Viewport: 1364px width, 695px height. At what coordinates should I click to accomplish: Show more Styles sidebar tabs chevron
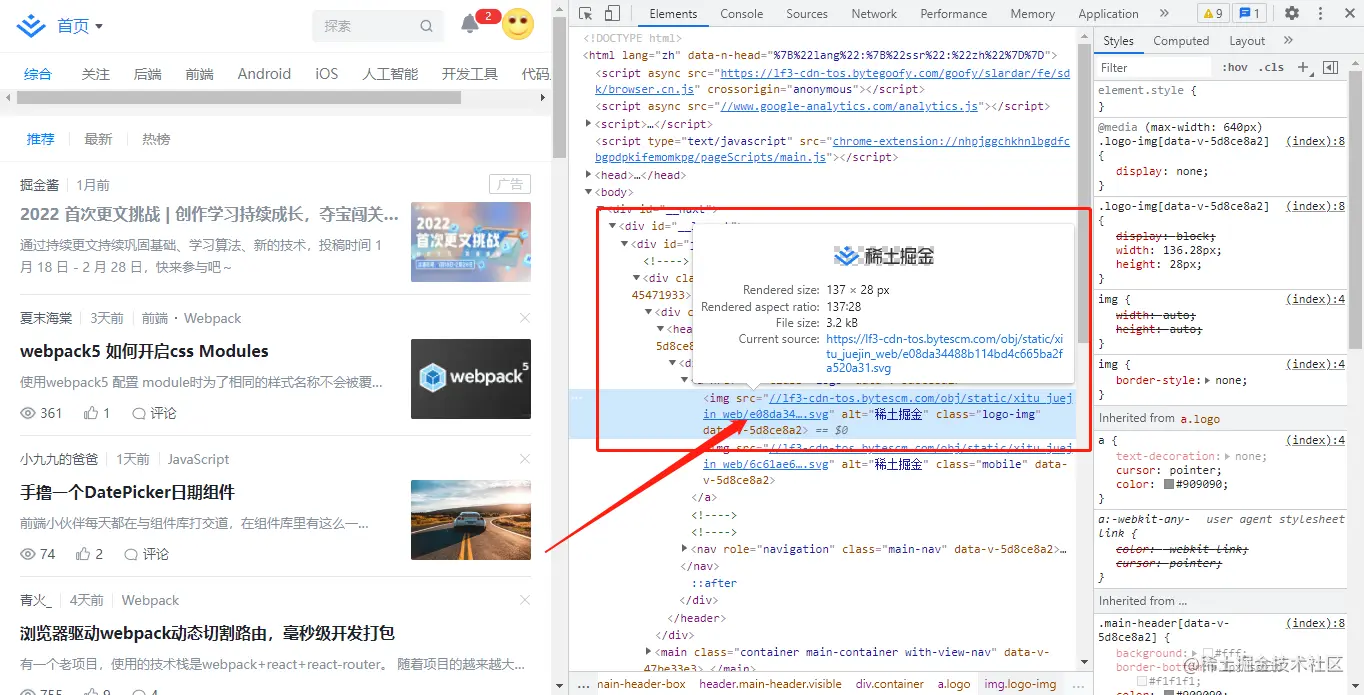pyautogui.click(x=1288, y=41)
